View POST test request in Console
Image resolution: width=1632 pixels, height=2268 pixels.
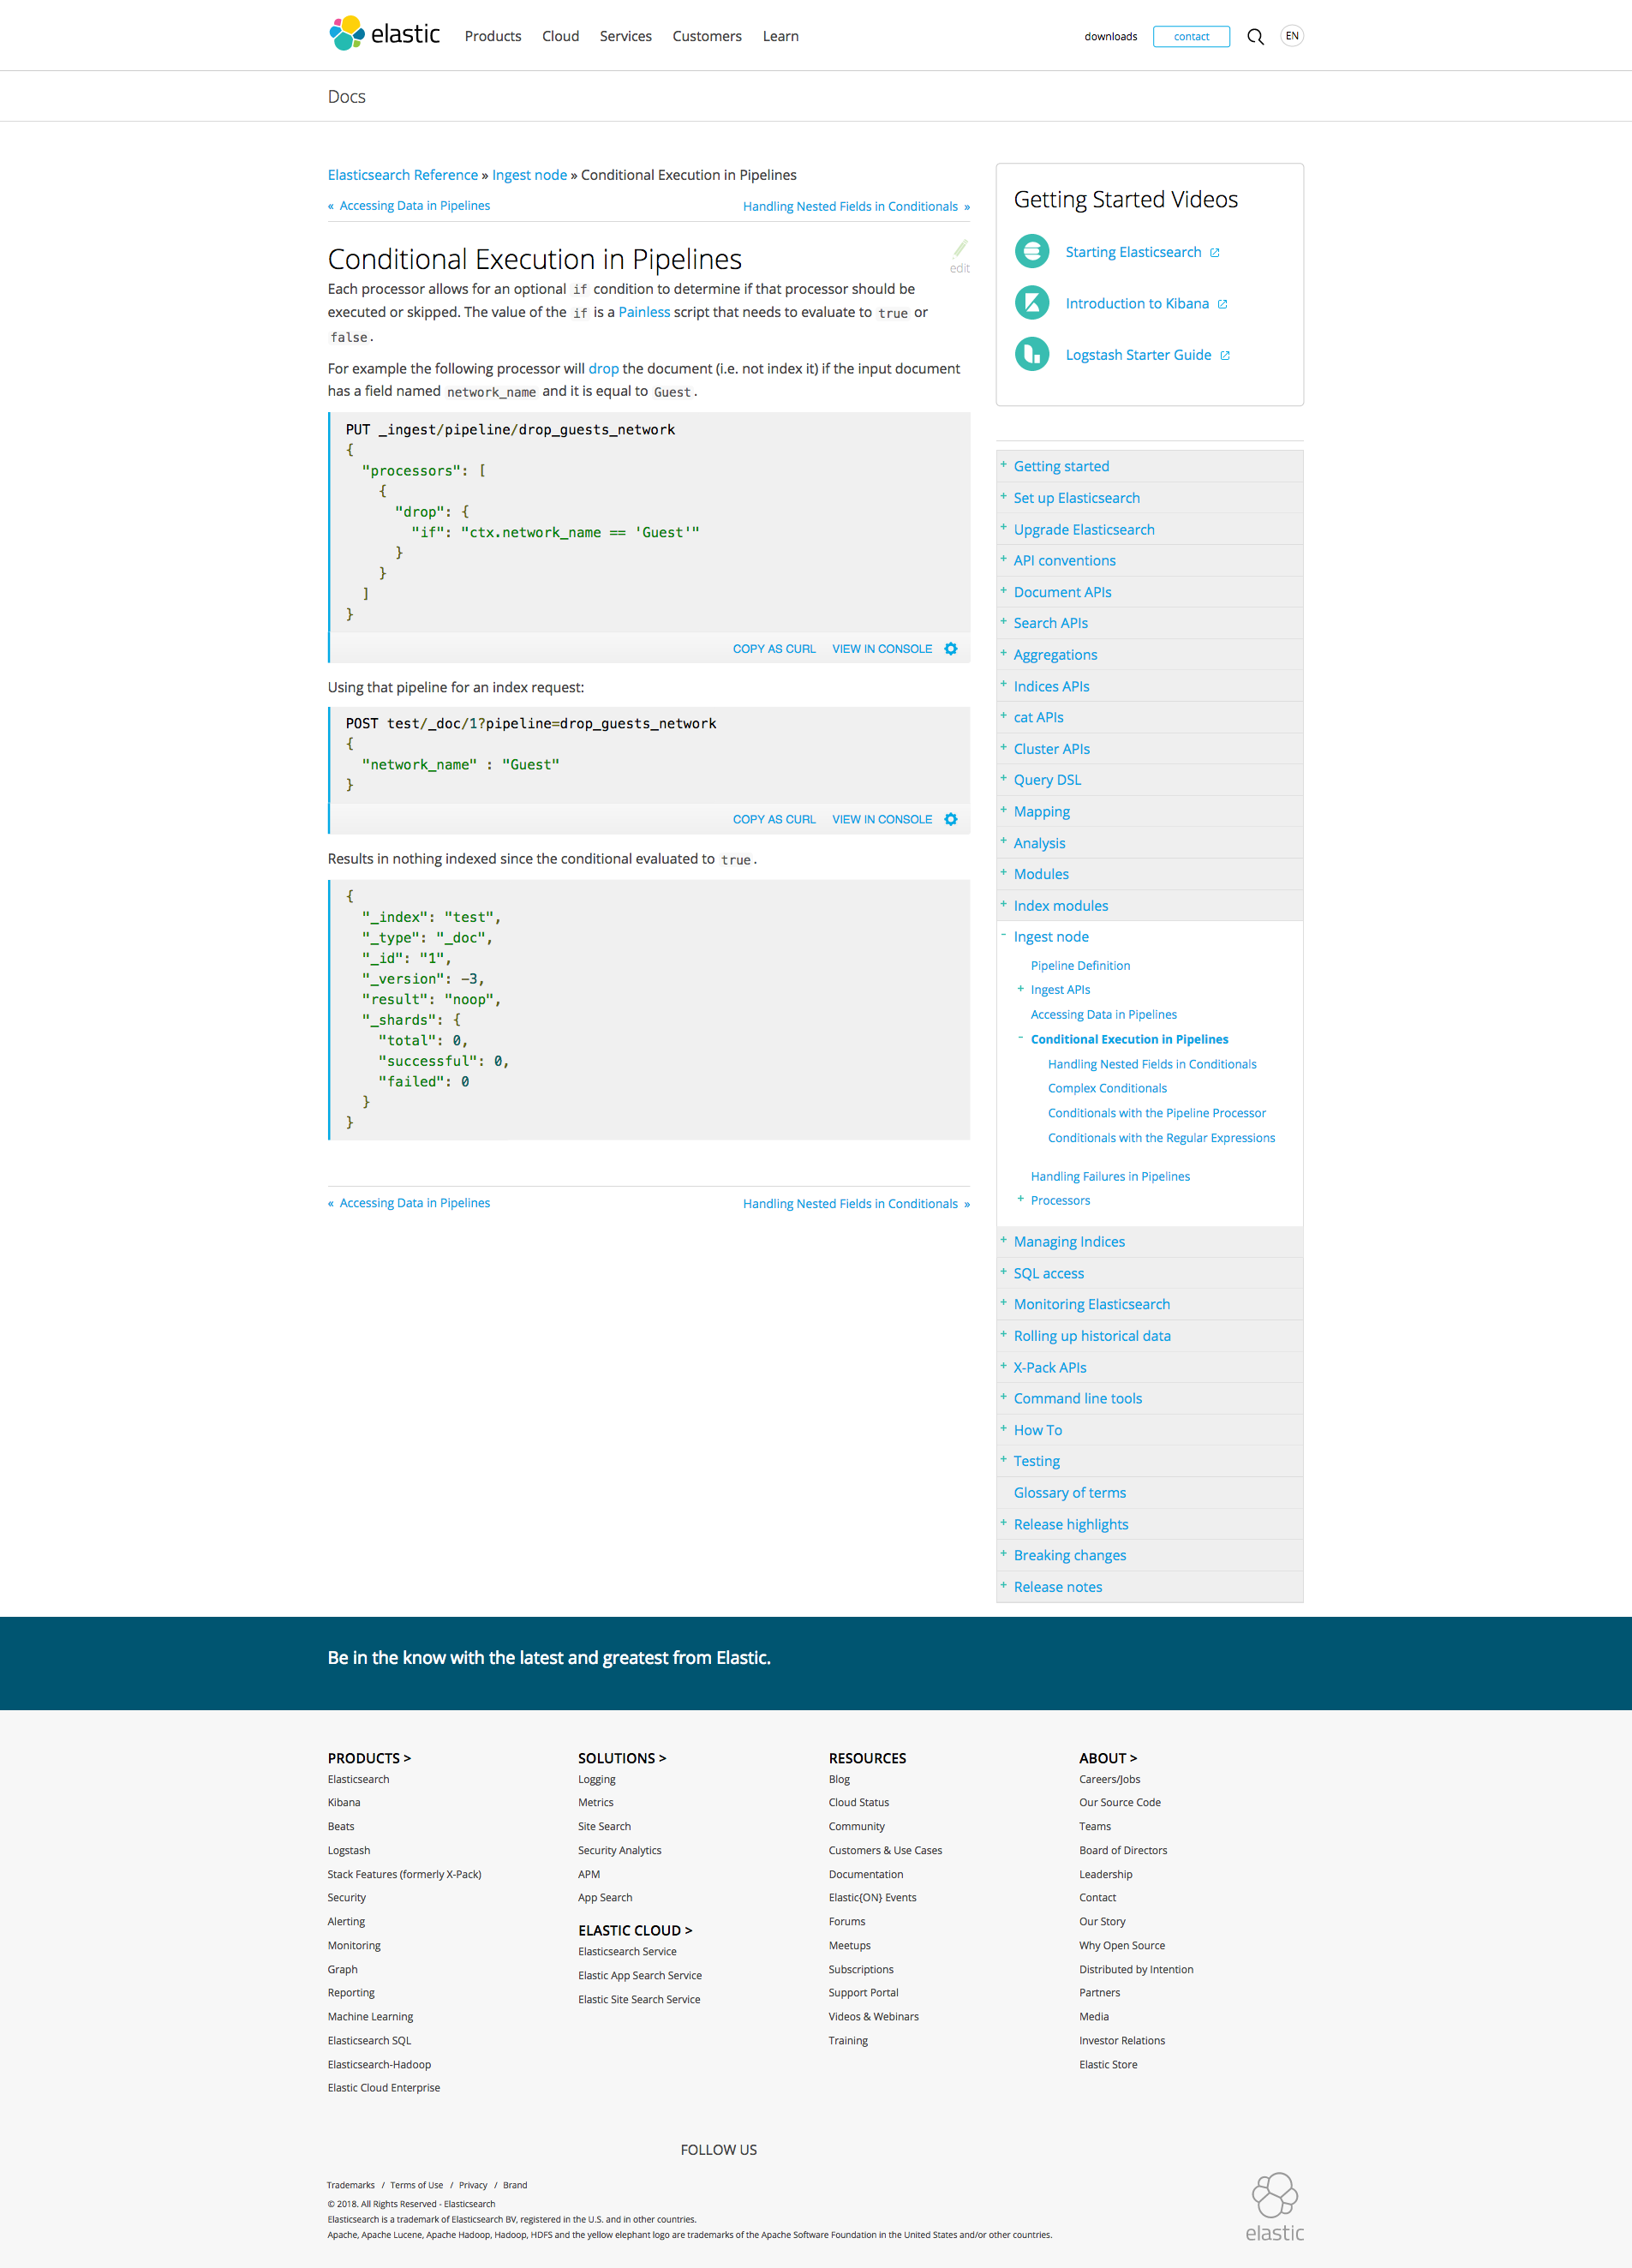[882, 819]
